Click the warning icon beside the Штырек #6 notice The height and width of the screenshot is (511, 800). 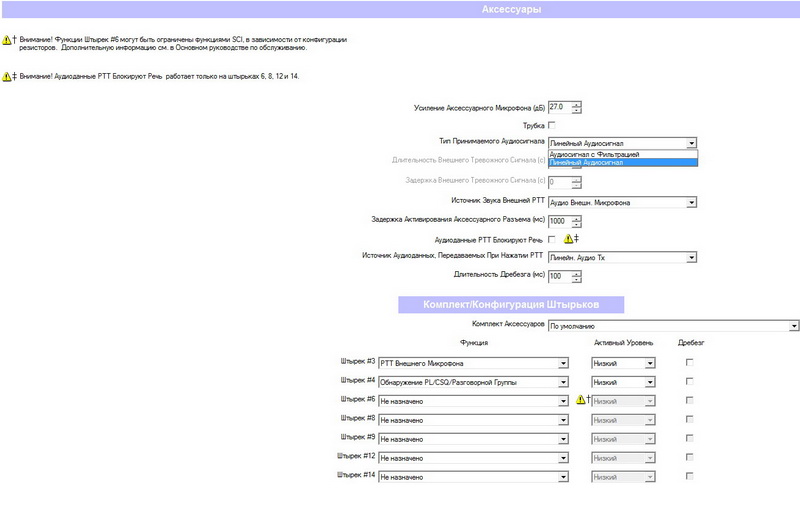[6, 40]
